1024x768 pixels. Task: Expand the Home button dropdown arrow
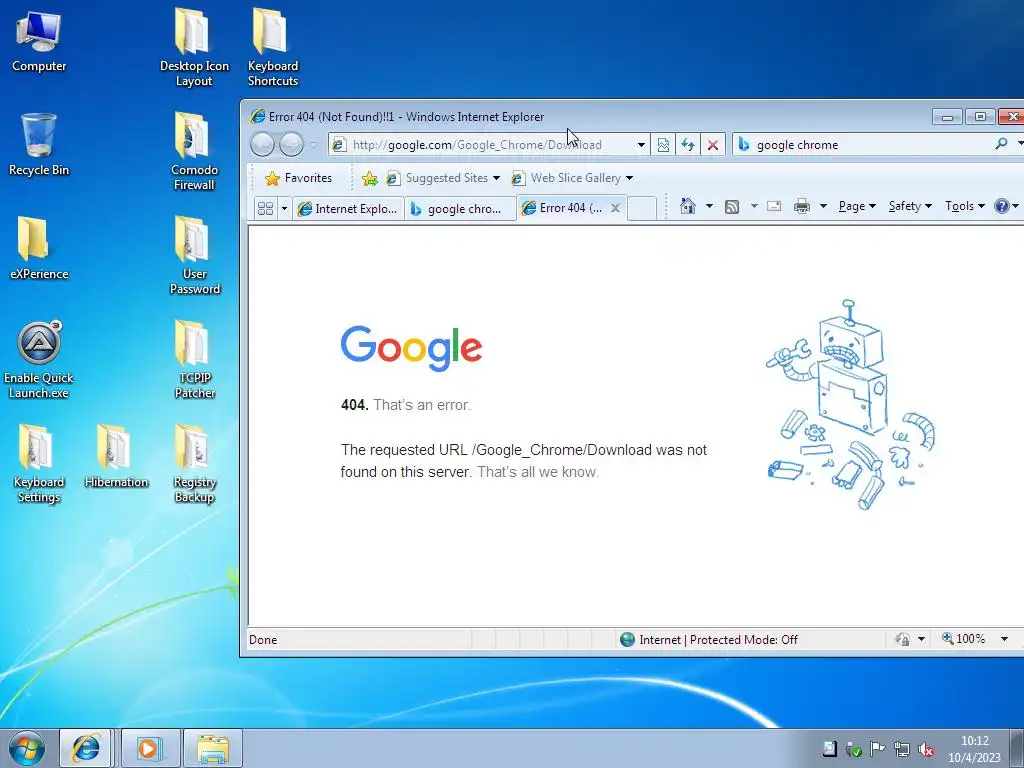[x=709, y=206]
